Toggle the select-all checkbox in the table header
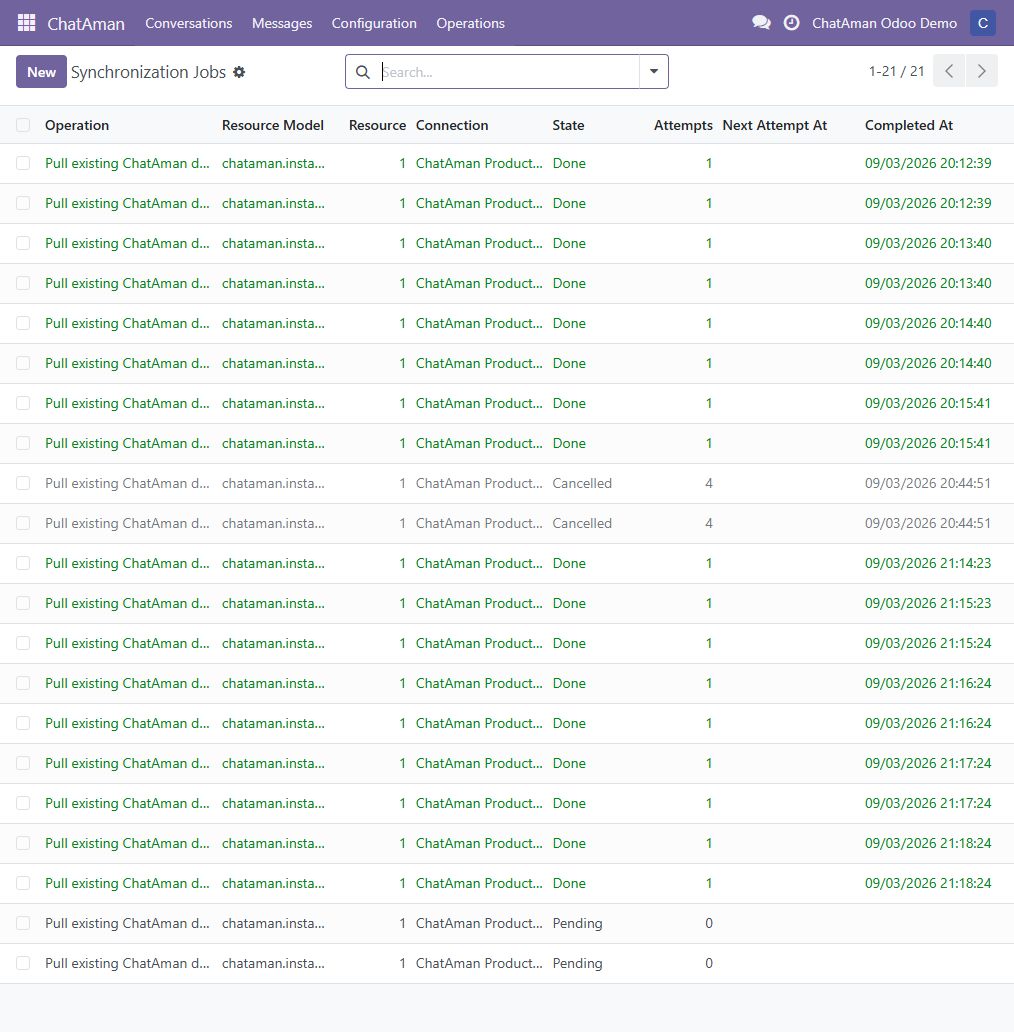The image size is (1014, 1032). [23, 125]
